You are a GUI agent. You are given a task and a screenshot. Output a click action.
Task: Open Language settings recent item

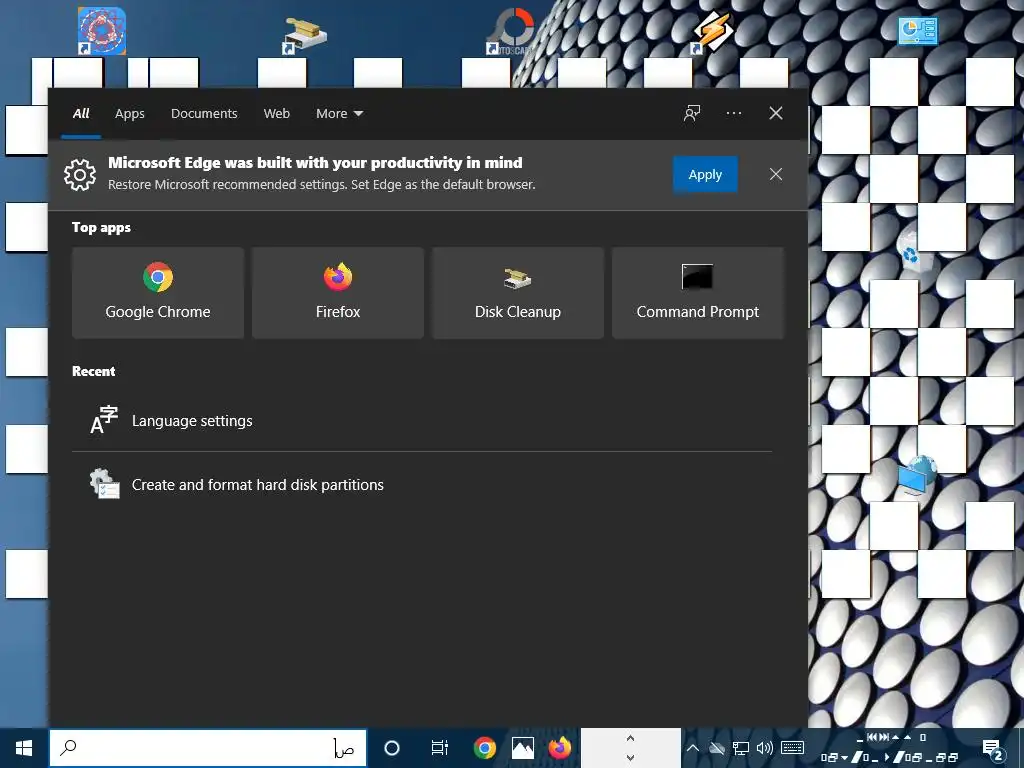[x=422, y=421]
